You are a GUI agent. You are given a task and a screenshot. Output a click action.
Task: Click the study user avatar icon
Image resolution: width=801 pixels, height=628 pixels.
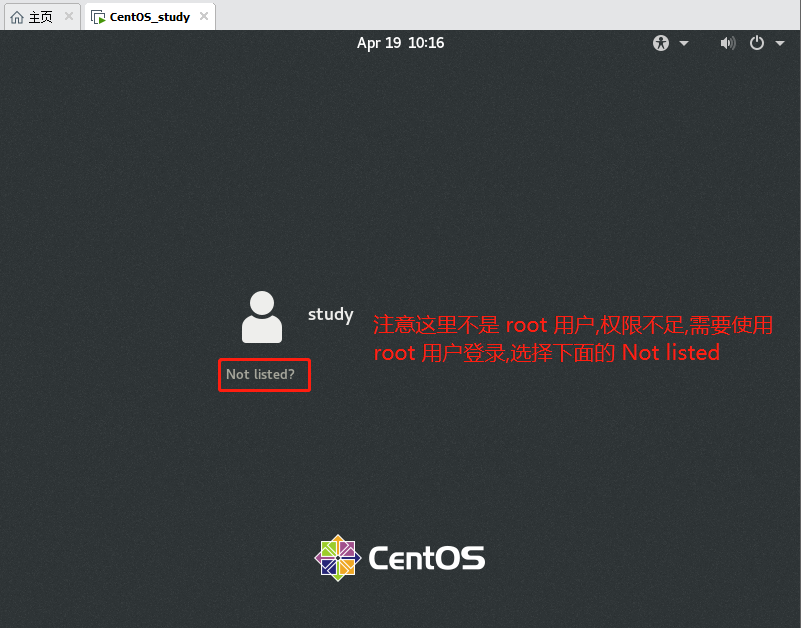pyautogui.click(x=262, y=316)
